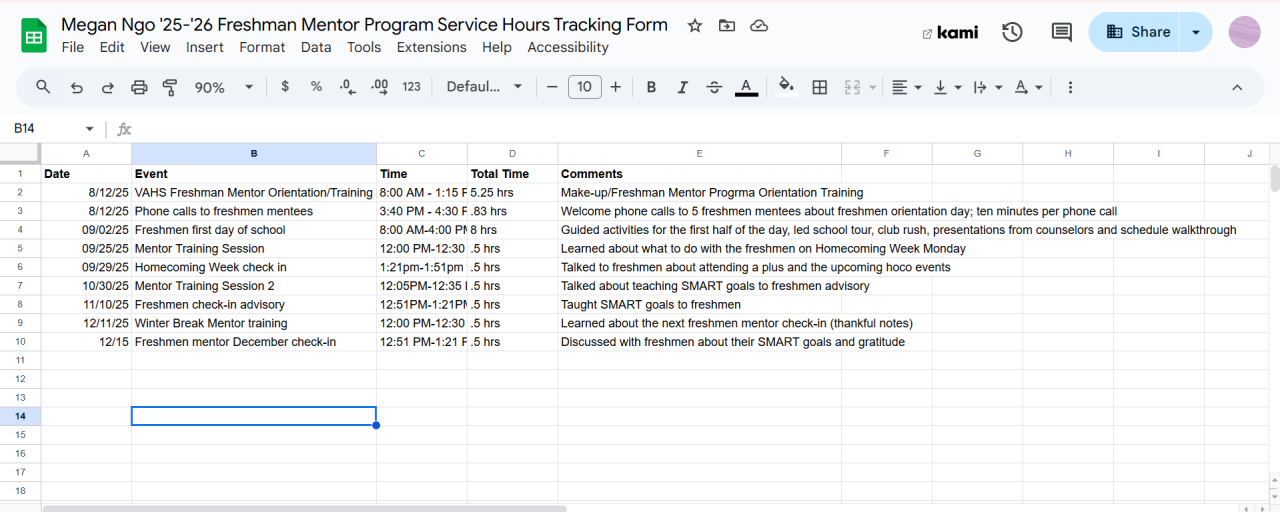Viewport: 1280px width, 512px height.
Task: Format as currency
Action: [x=285, y=87]
